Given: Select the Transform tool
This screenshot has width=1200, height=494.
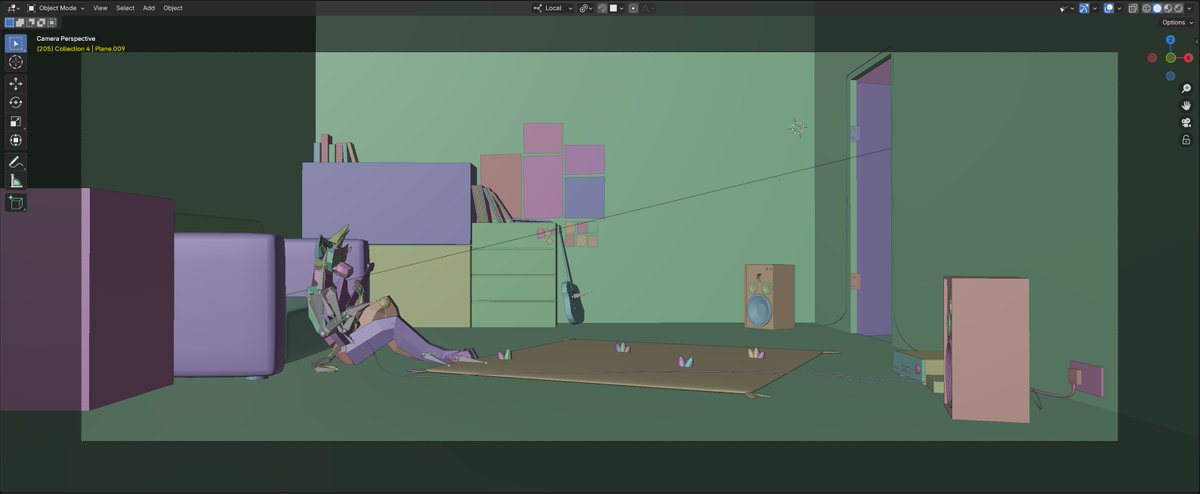Looking at the screenshot, I should 15,141.
